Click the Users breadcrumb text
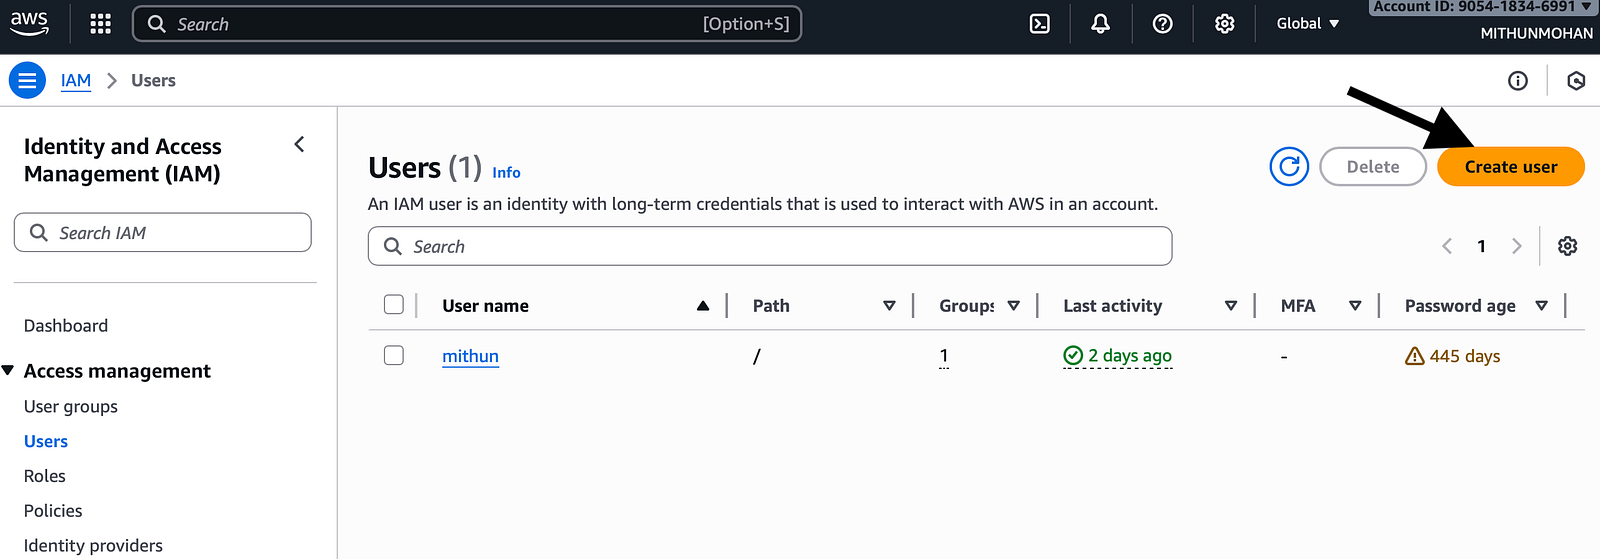This screenshot has height=559, width=1600. click(153, 81)
